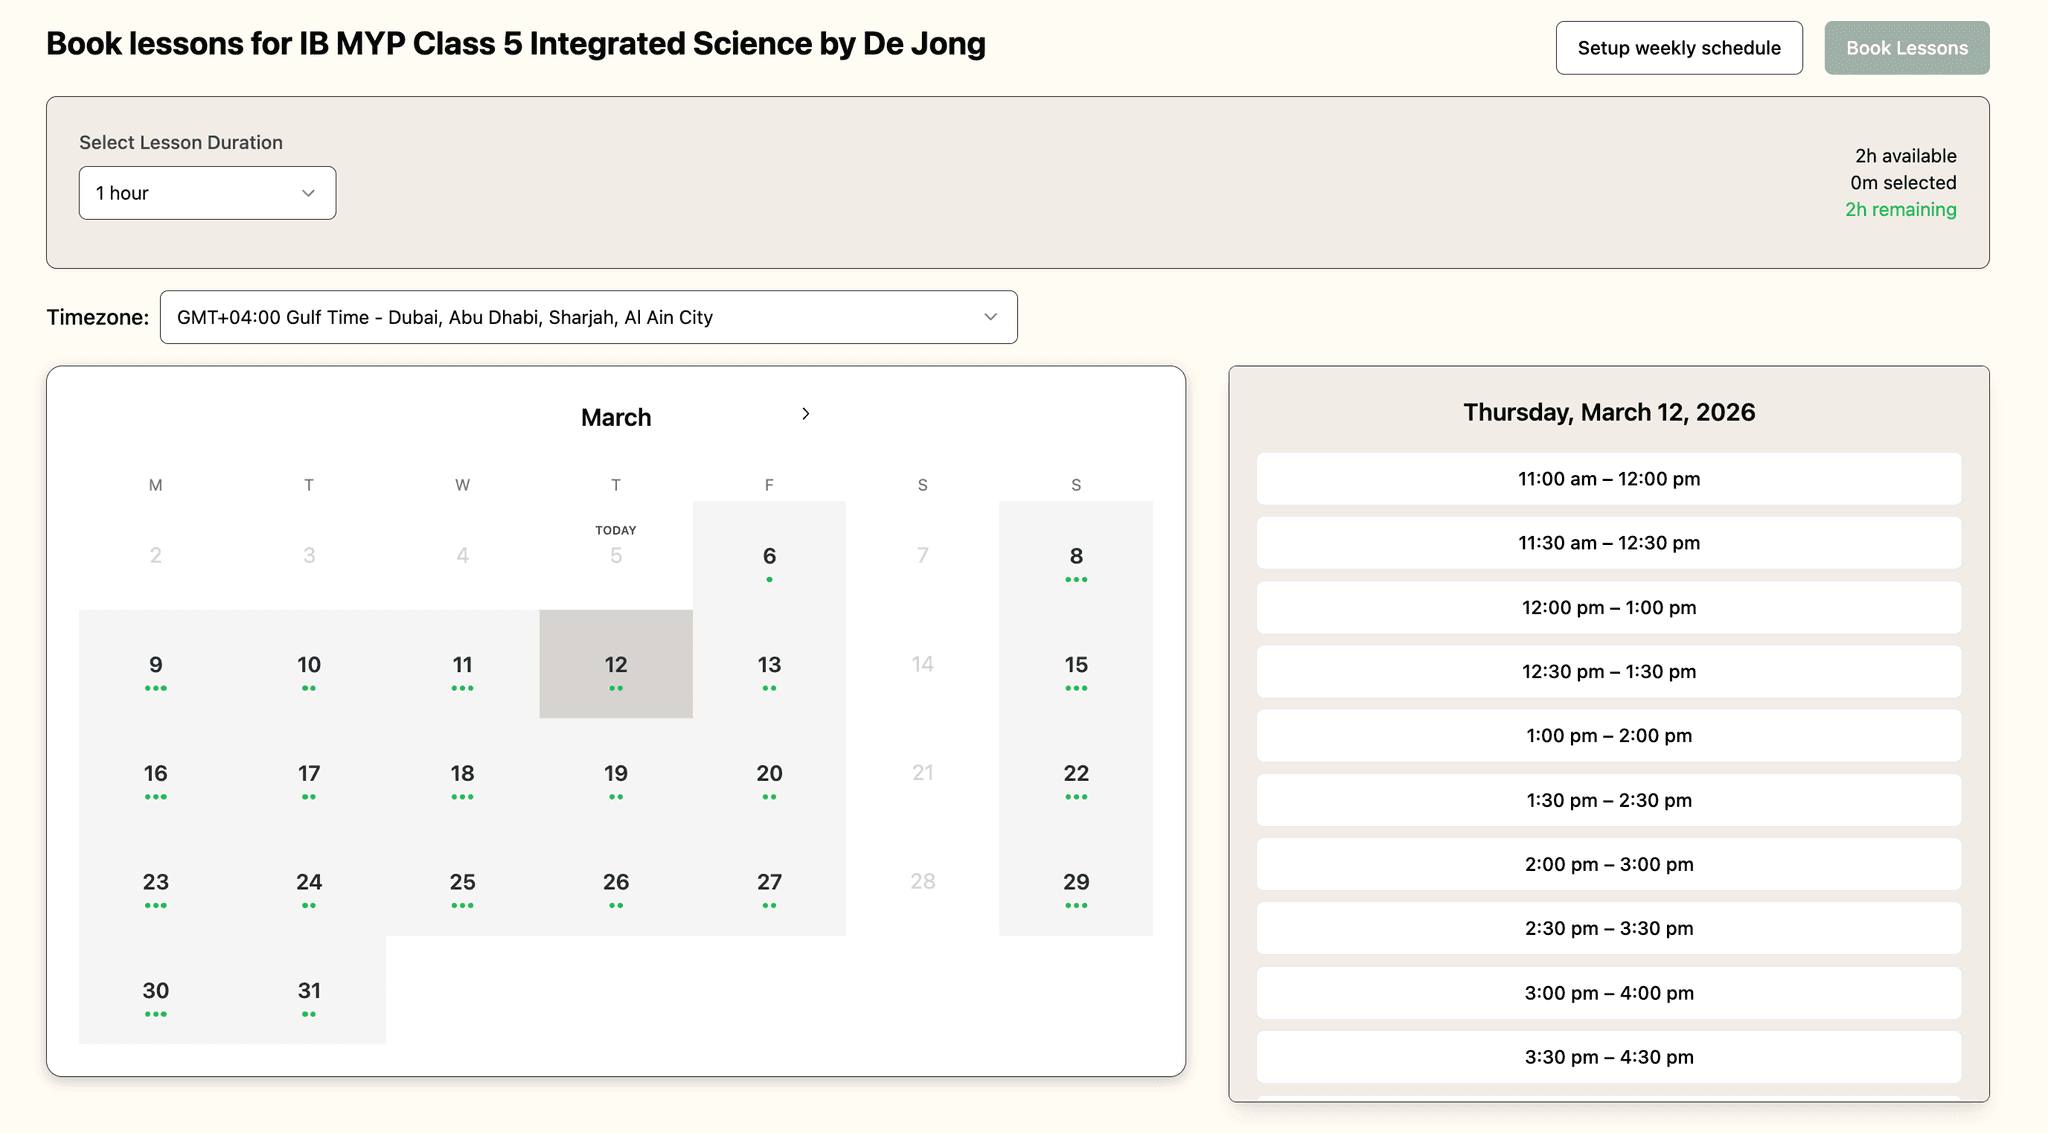
Task: Choose the 3:30 pm – 4:30 pm slot
Action: pos(1608,1056)
